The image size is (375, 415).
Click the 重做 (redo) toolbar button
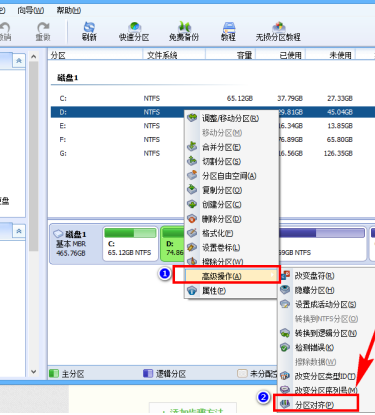click(x=43, y=31)
